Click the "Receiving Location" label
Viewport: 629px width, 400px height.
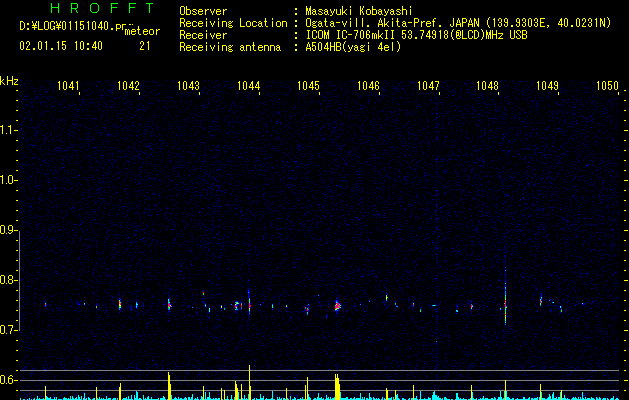tap(233, 23)
